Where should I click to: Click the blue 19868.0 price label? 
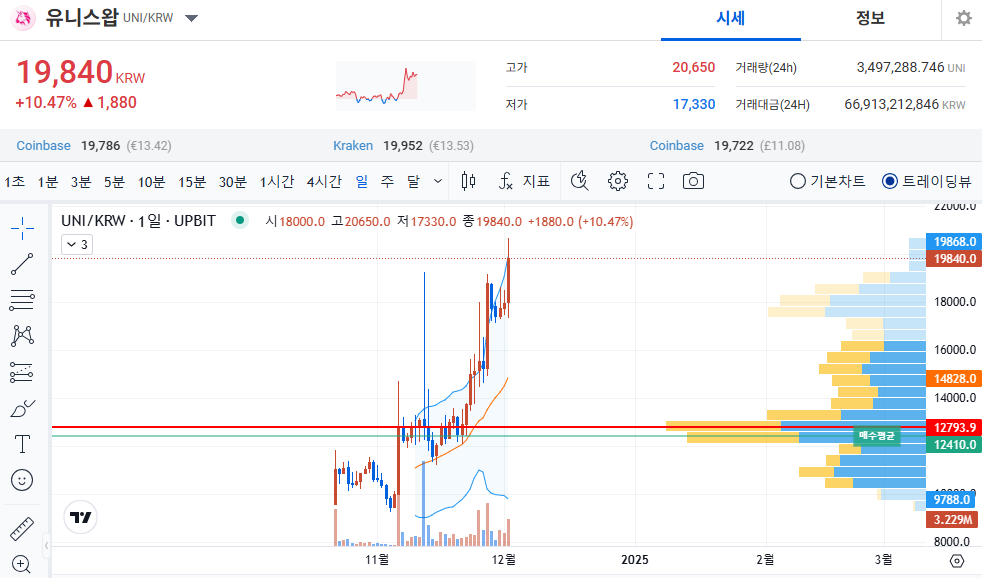click(954, 242)
